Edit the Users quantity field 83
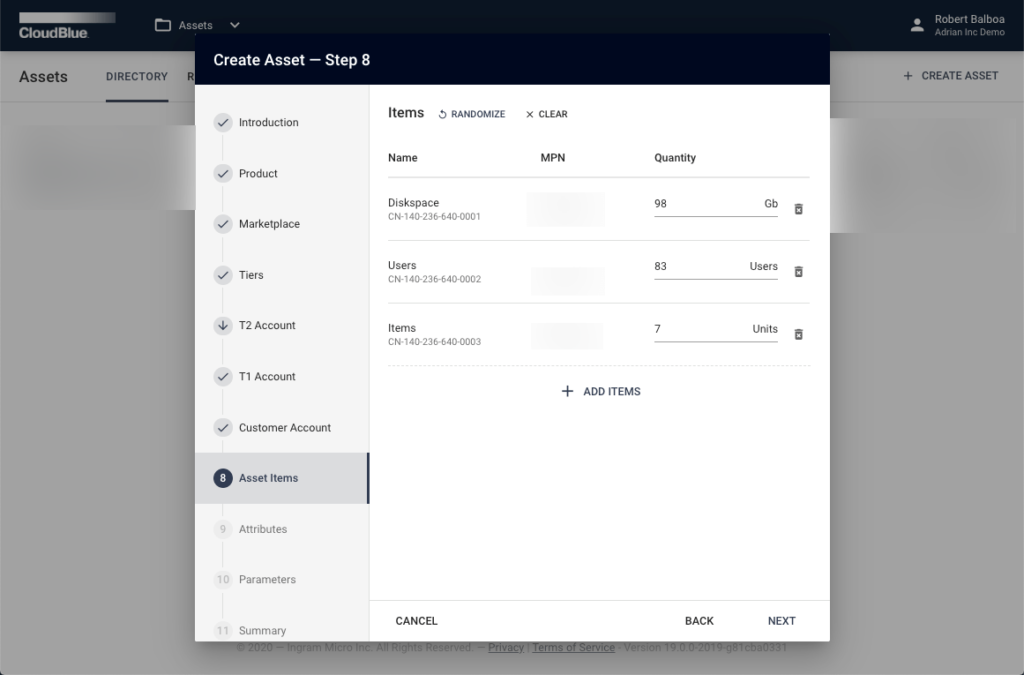This screenshot has width=1024, height=675. [716, 266]
